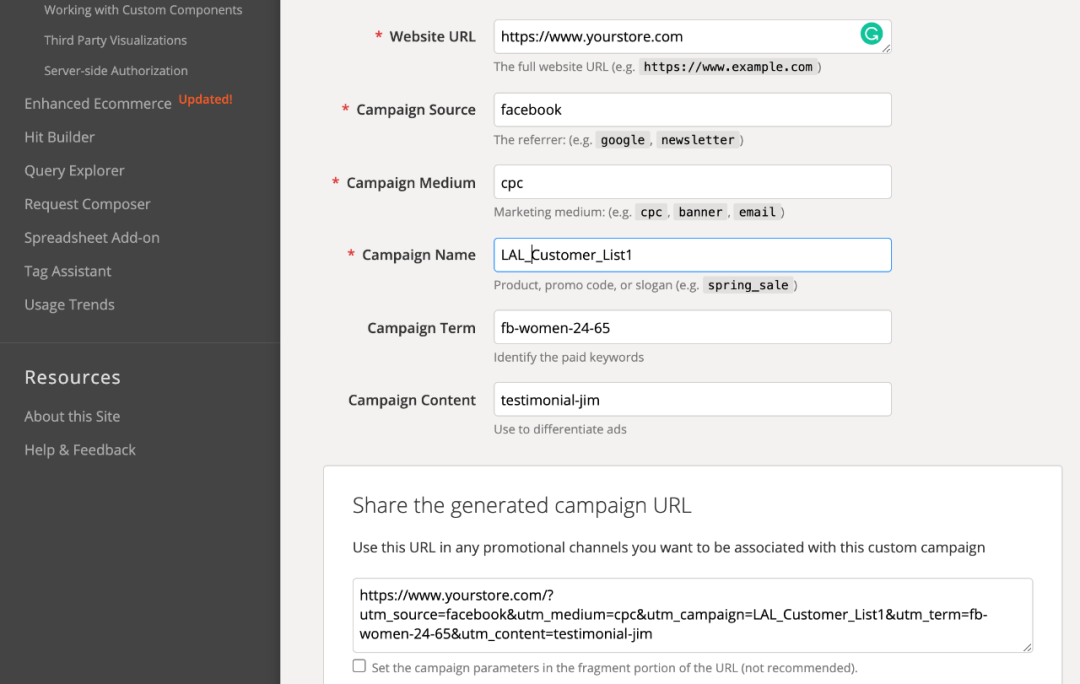Click the 'cpc' marketing medium example tag
The width and height of the screenshot is (1080, 684).
click(x=651, y=212)
